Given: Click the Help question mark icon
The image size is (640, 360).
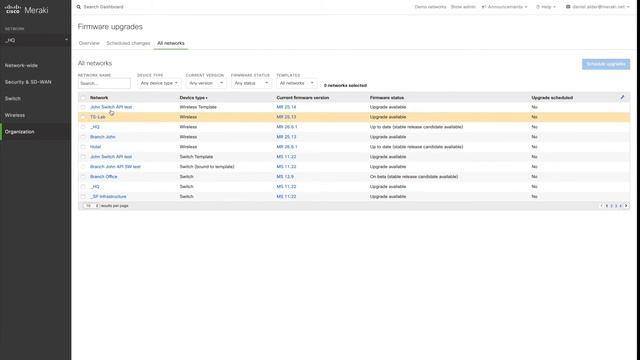Looking at the screenshot, I should tap(538, 7).
